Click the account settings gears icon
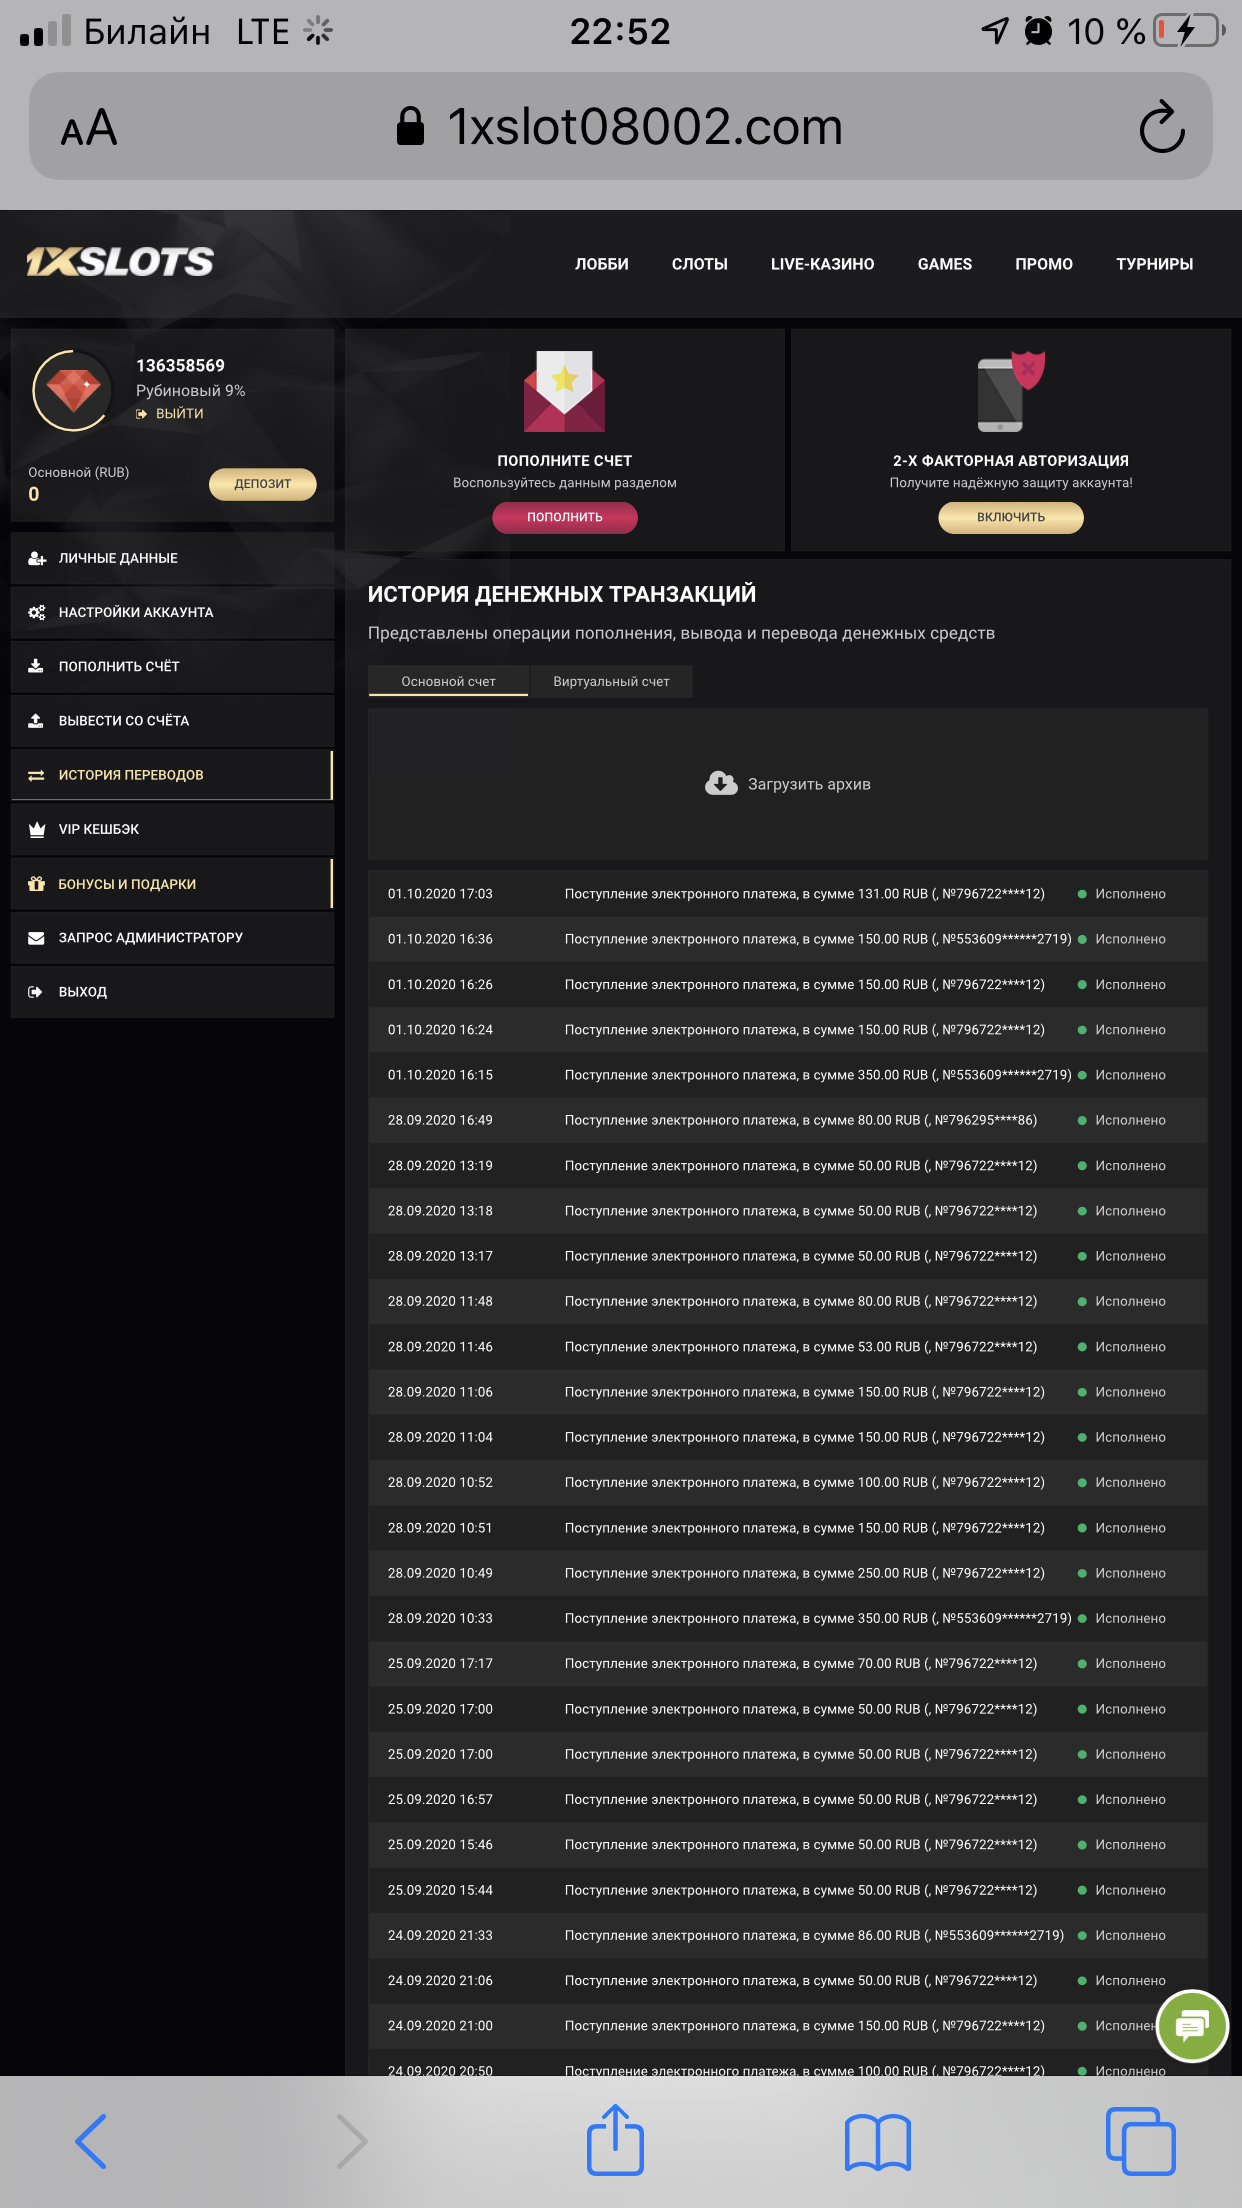Viewport: 1242px width, 2208px height. pos(37,612)
